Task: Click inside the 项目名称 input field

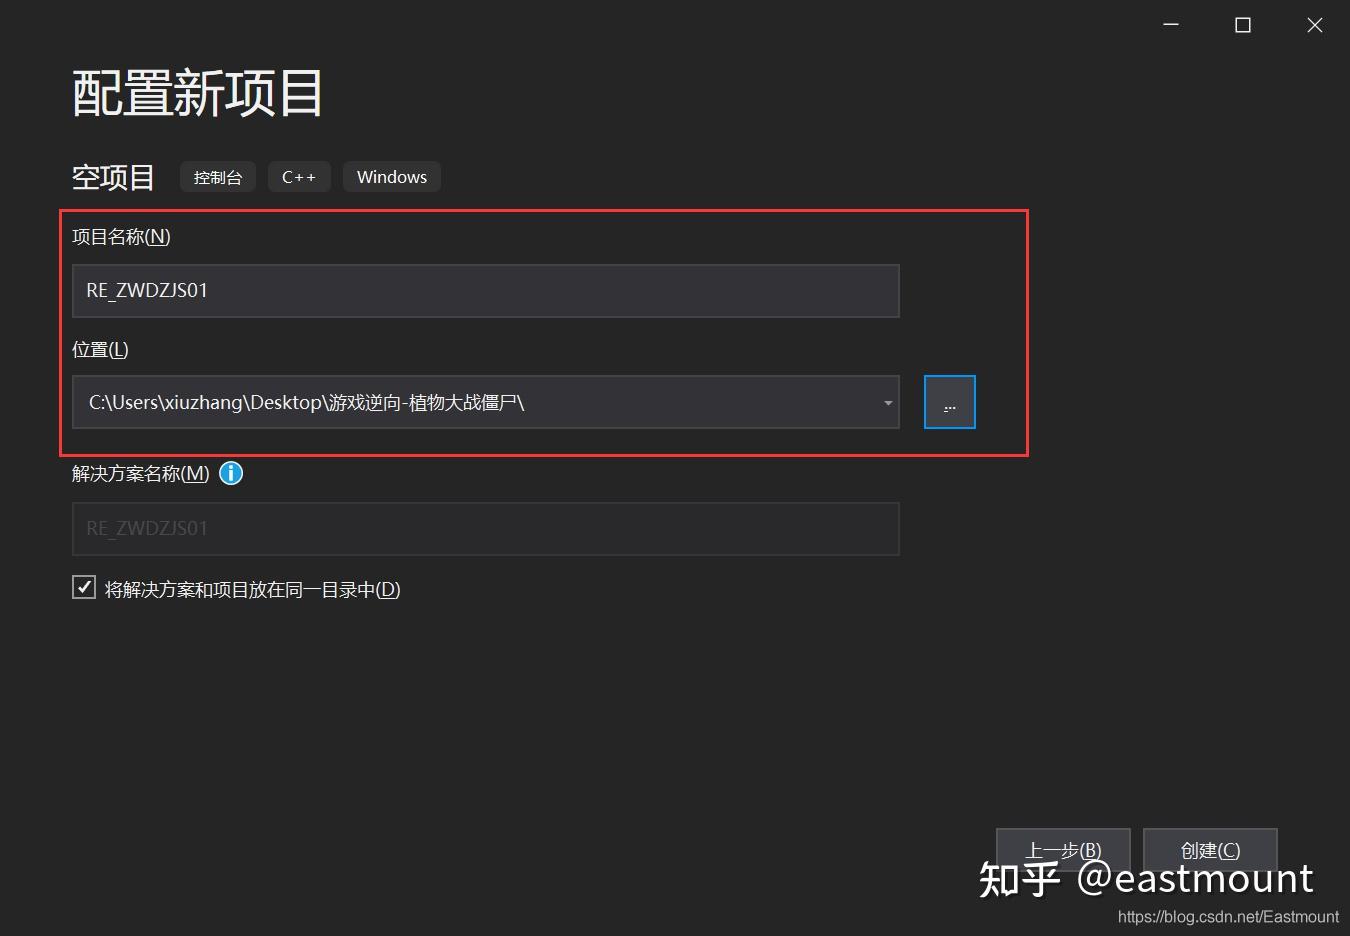Action: click(485, 291)
